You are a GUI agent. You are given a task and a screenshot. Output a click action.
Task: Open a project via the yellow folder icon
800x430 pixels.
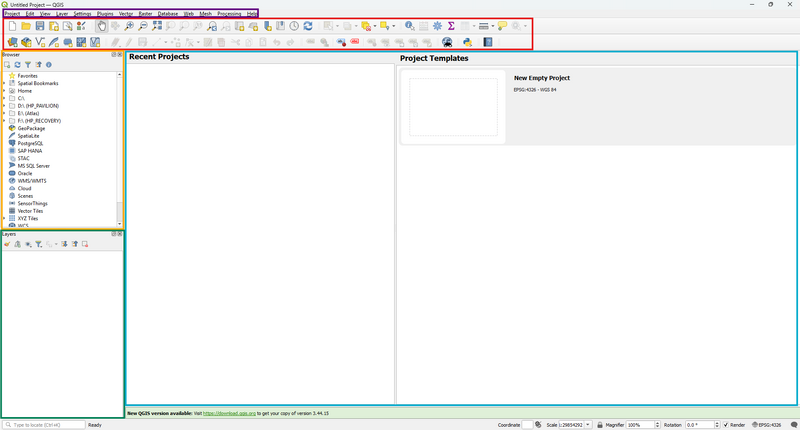26,26
